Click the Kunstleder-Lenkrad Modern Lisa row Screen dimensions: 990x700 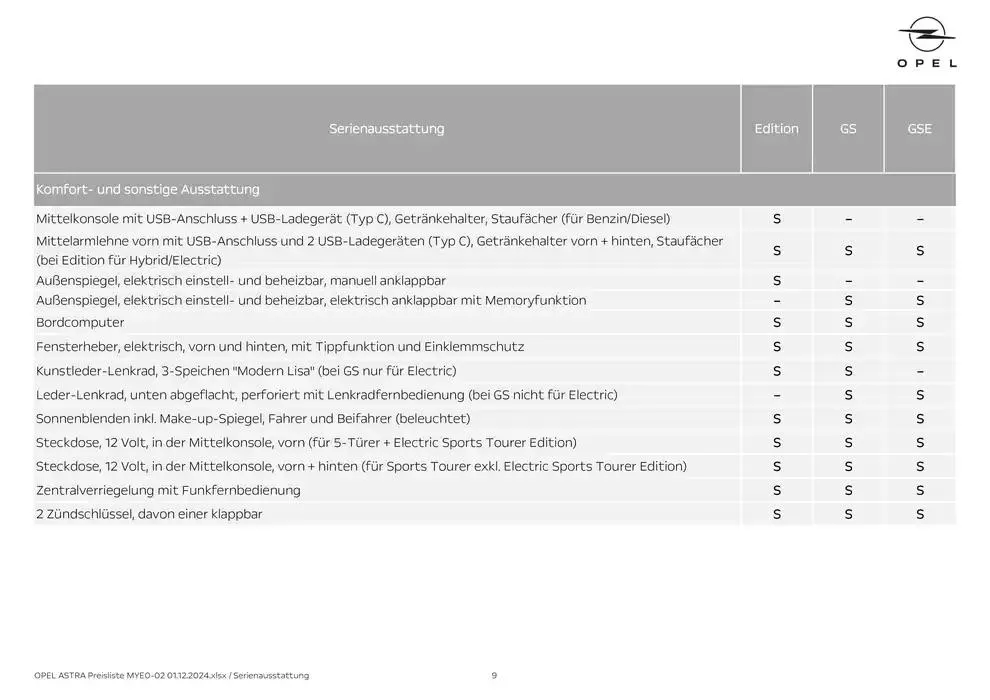click(x=246, y=371)
